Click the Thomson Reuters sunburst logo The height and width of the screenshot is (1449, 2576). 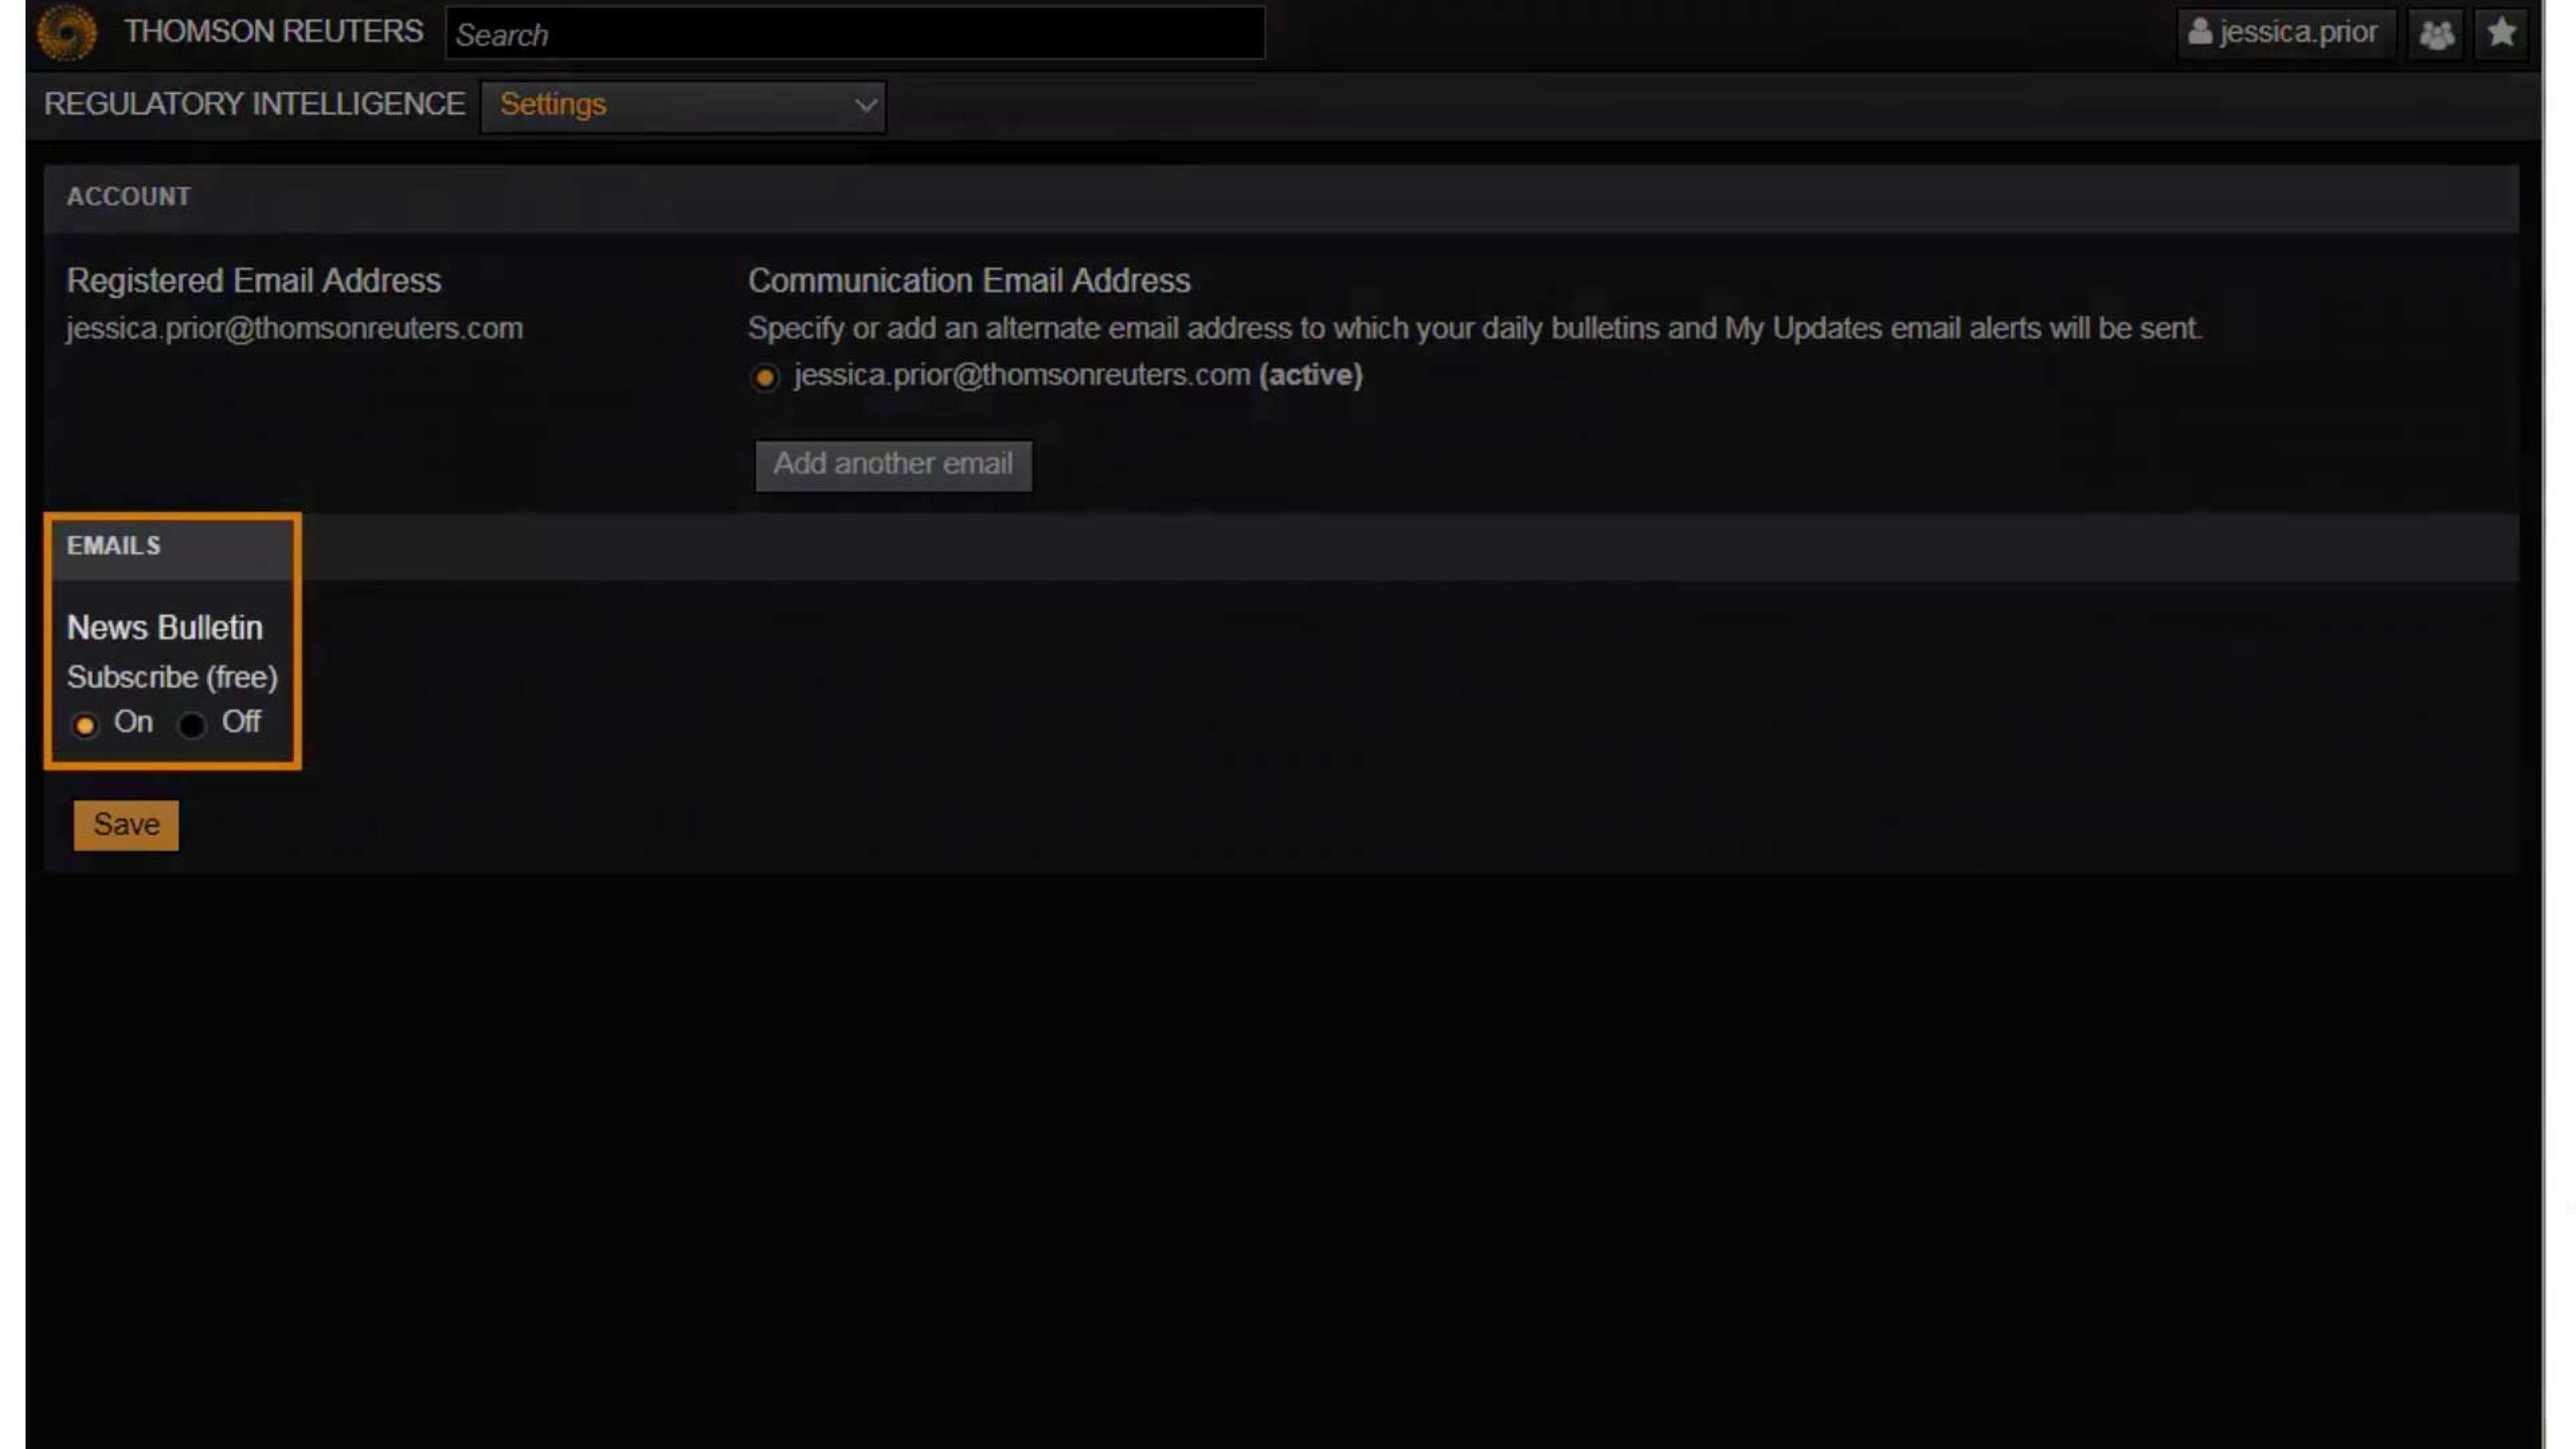point(66,32)
